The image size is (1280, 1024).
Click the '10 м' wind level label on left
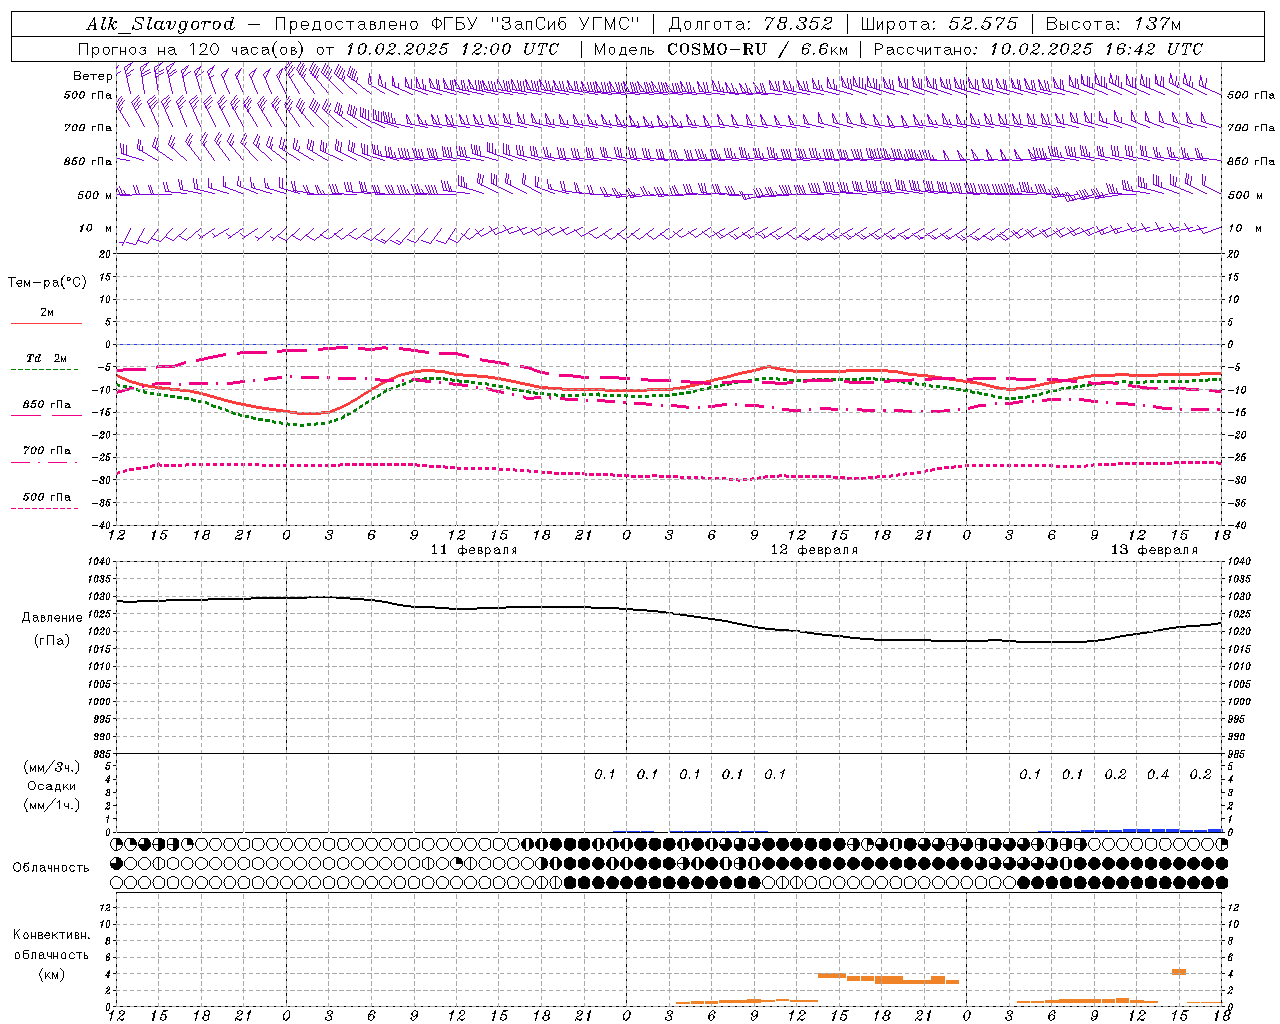[x=95, y=228]
